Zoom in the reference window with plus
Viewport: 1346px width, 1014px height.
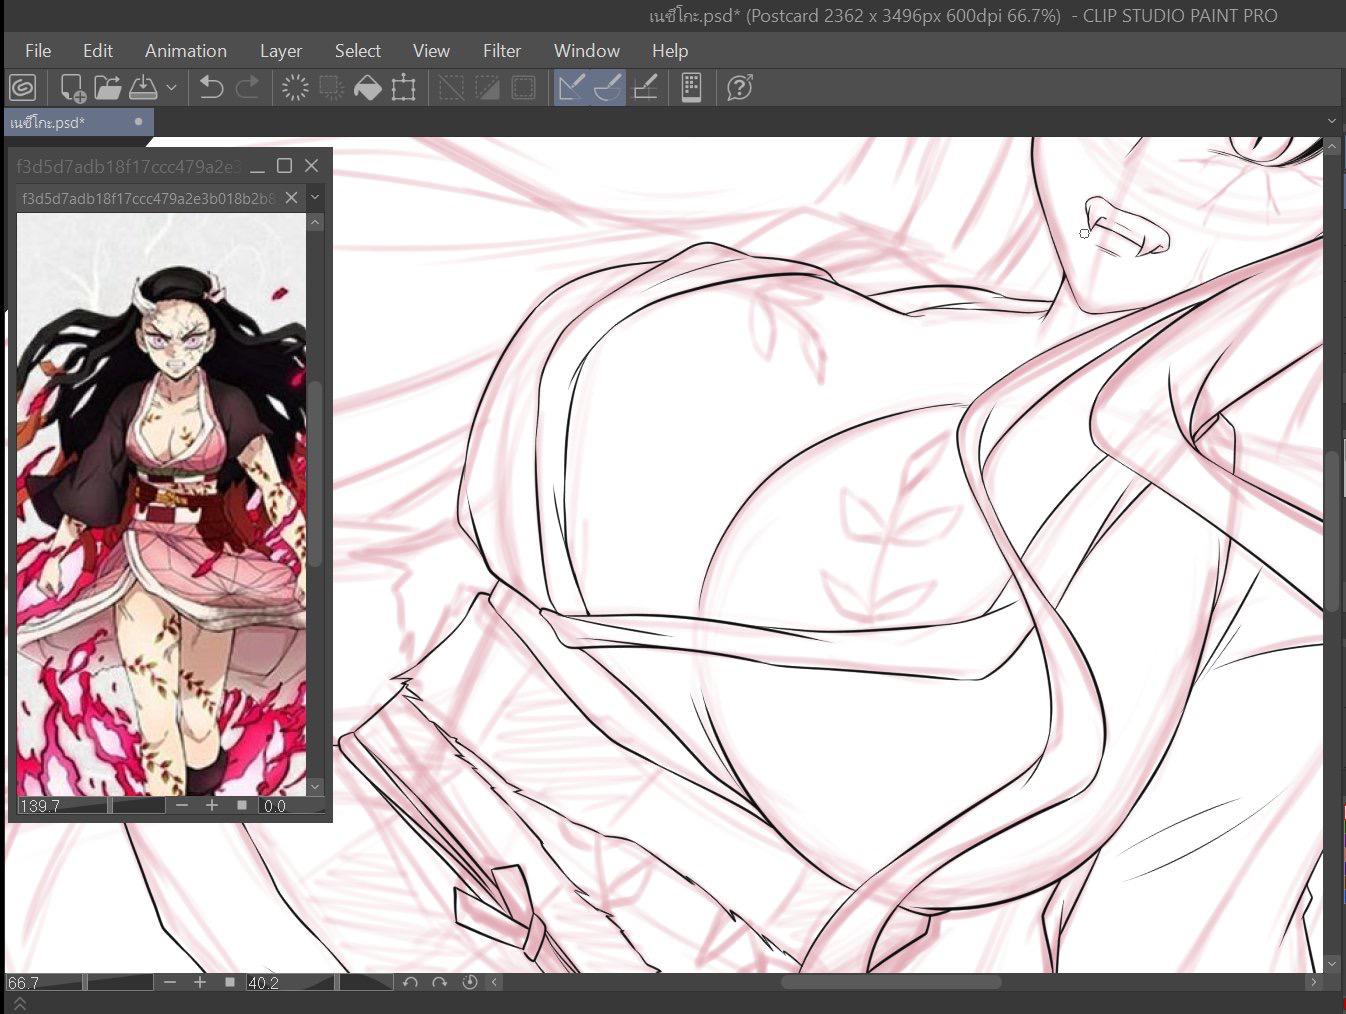[211, 805]
